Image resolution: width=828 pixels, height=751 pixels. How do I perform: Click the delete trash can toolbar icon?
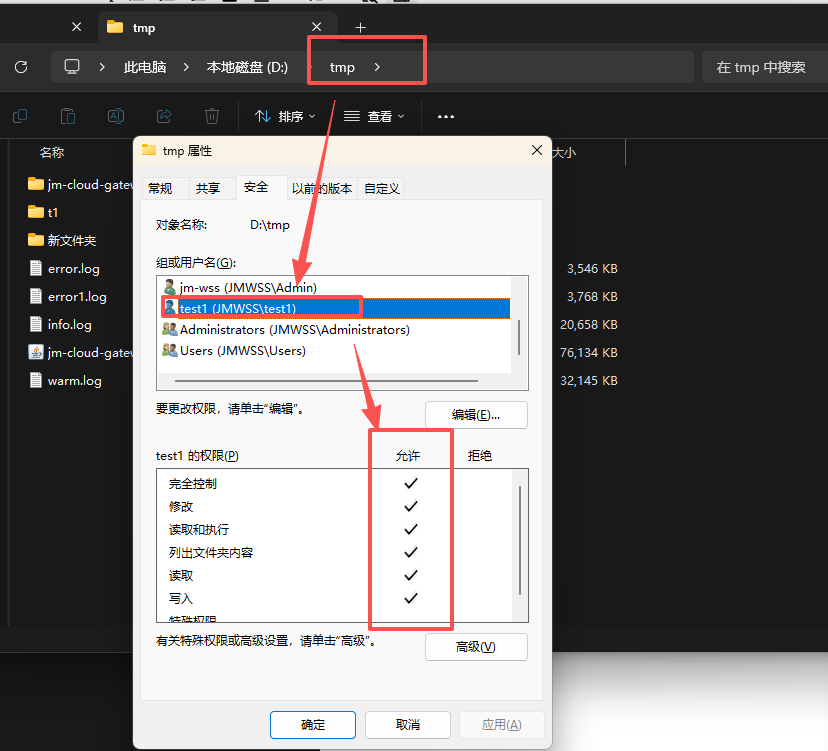point(212,116)
